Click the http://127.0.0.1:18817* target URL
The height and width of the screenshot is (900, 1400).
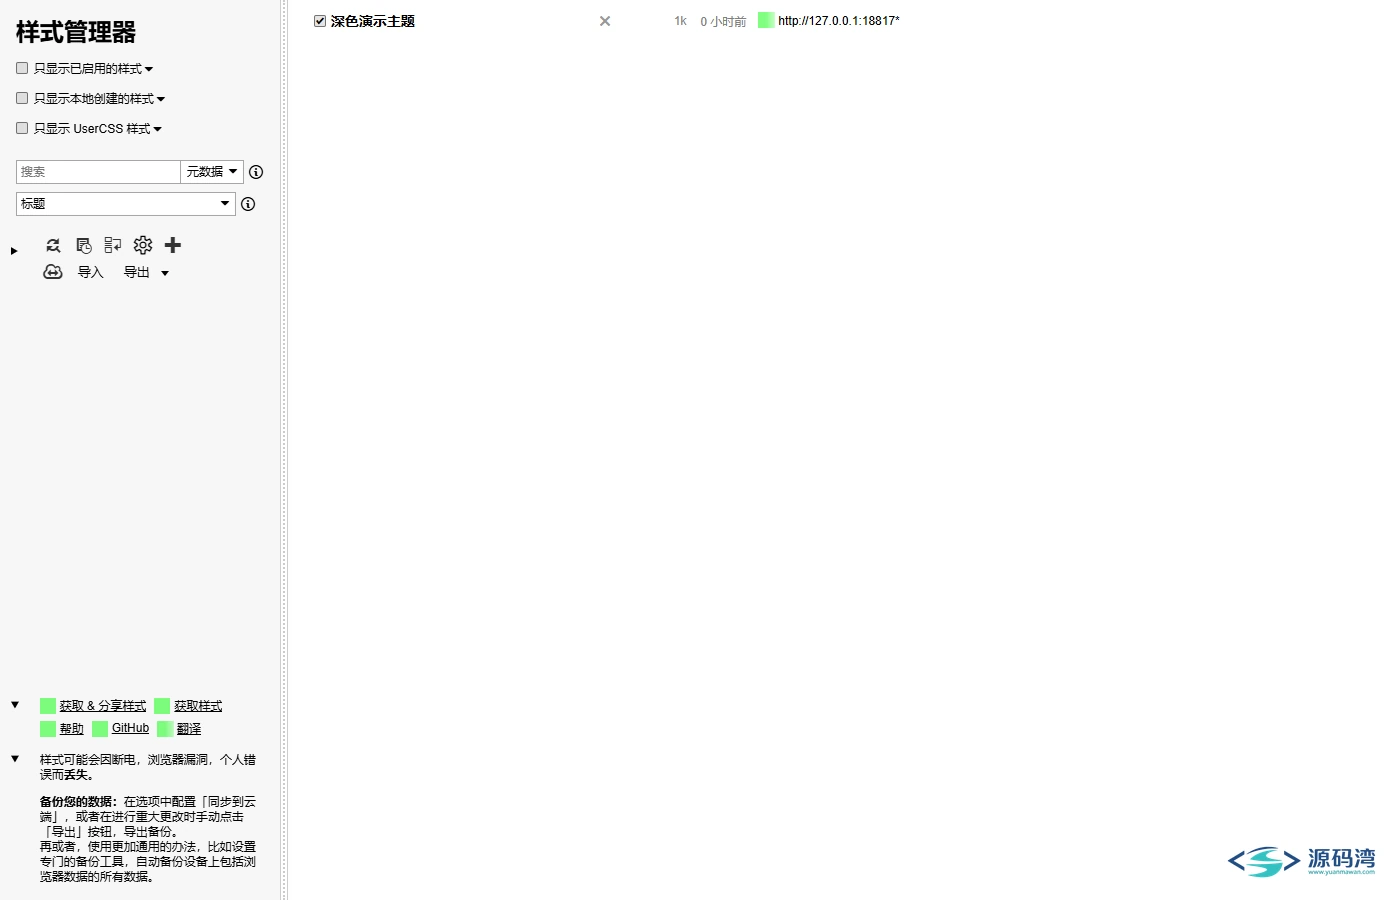point(839,20)
